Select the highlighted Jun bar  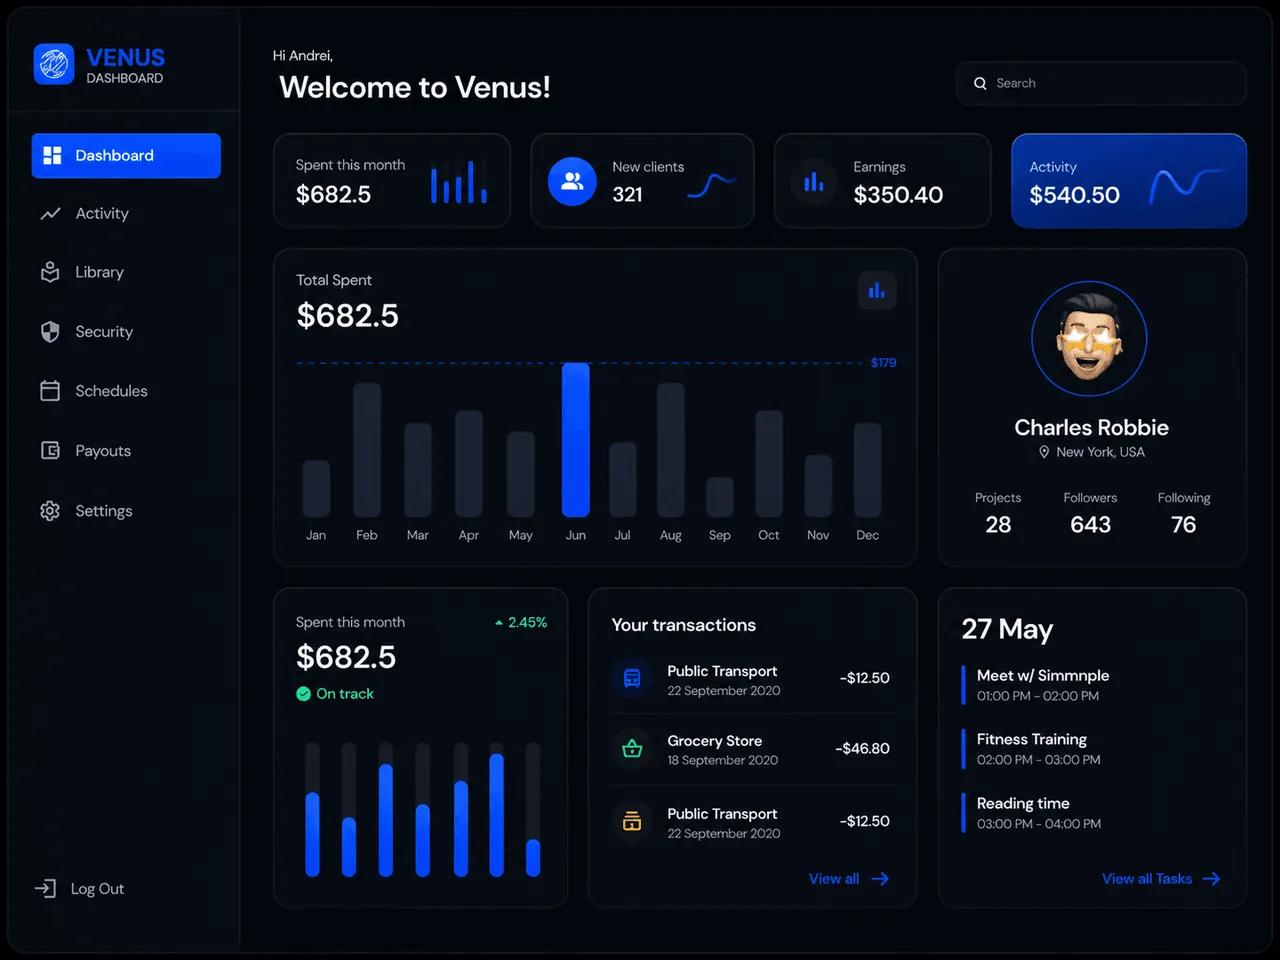(576, 440)
